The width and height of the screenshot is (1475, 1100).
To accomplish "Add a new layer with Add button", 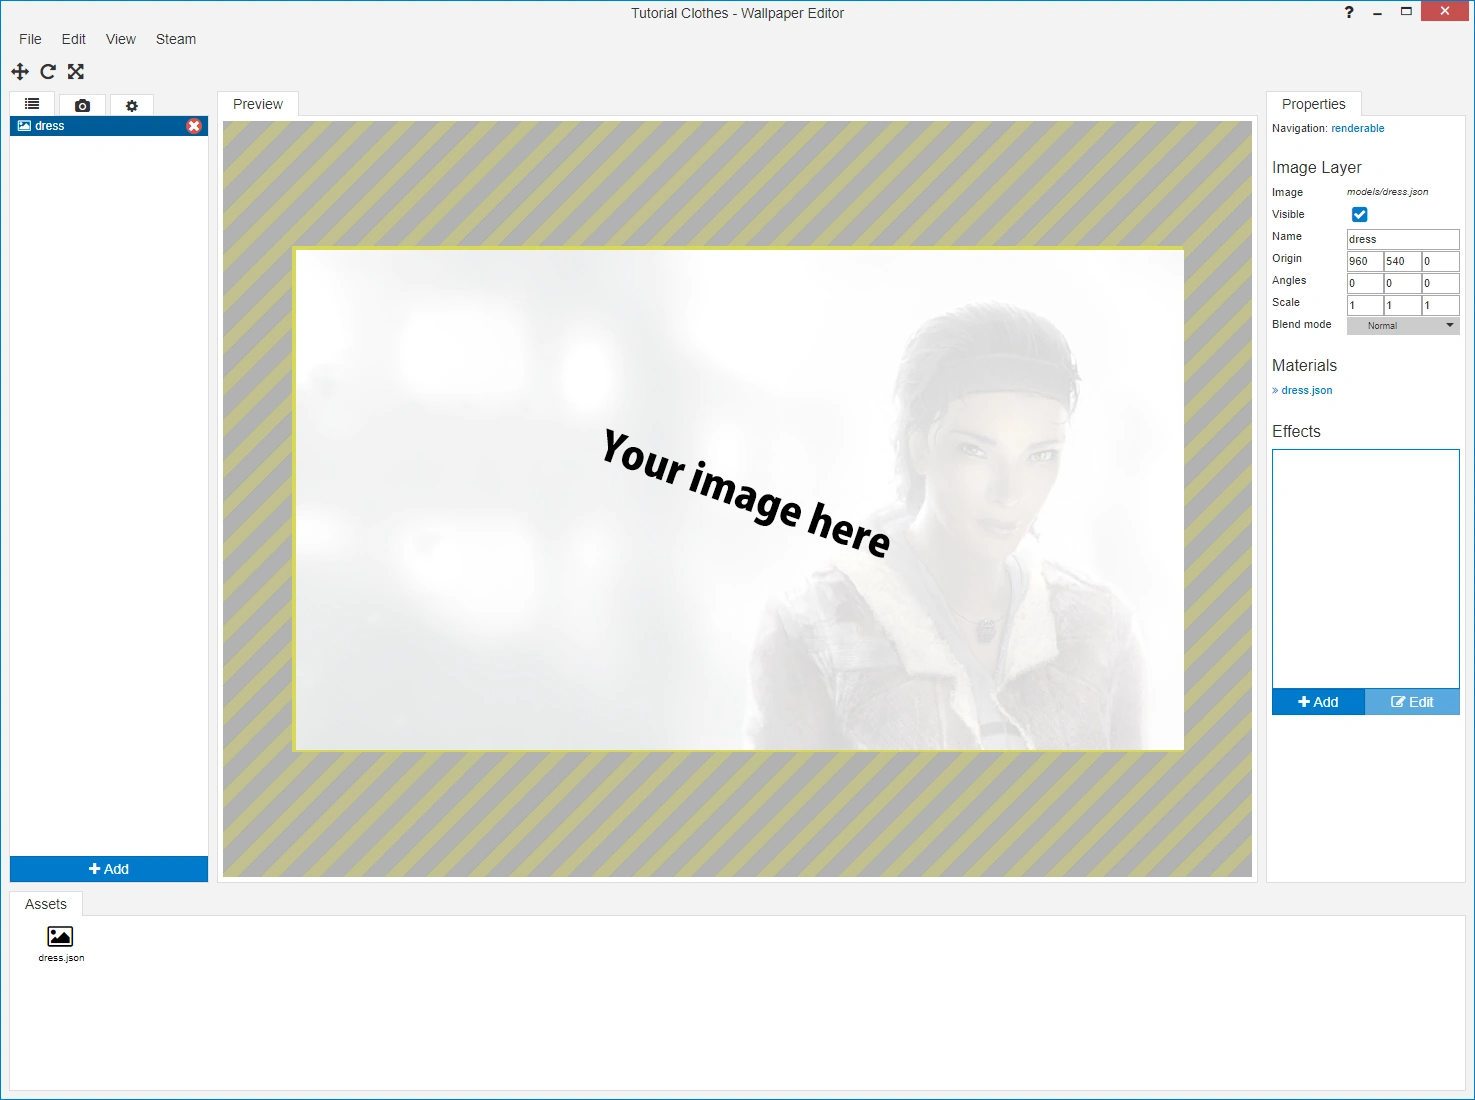I will (x=109, y=869).
